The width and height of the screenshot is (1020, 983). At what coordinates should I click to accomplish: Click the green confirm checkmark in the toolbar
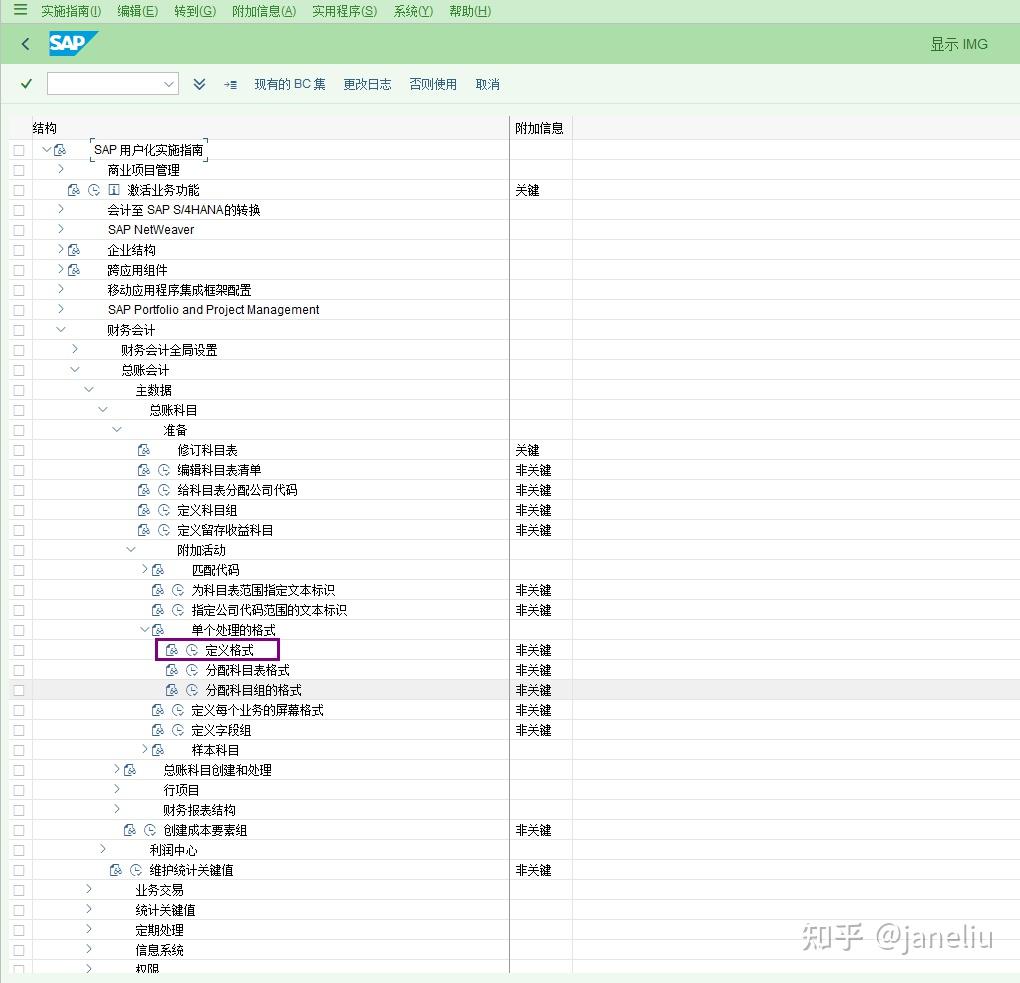tap(26, 84)
